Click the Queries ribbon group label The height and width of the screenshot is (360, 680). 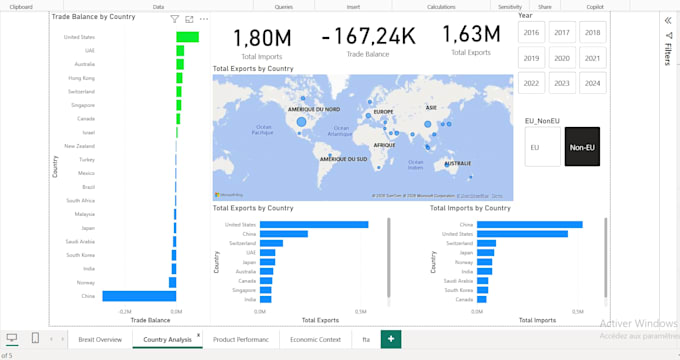(284, 7)
